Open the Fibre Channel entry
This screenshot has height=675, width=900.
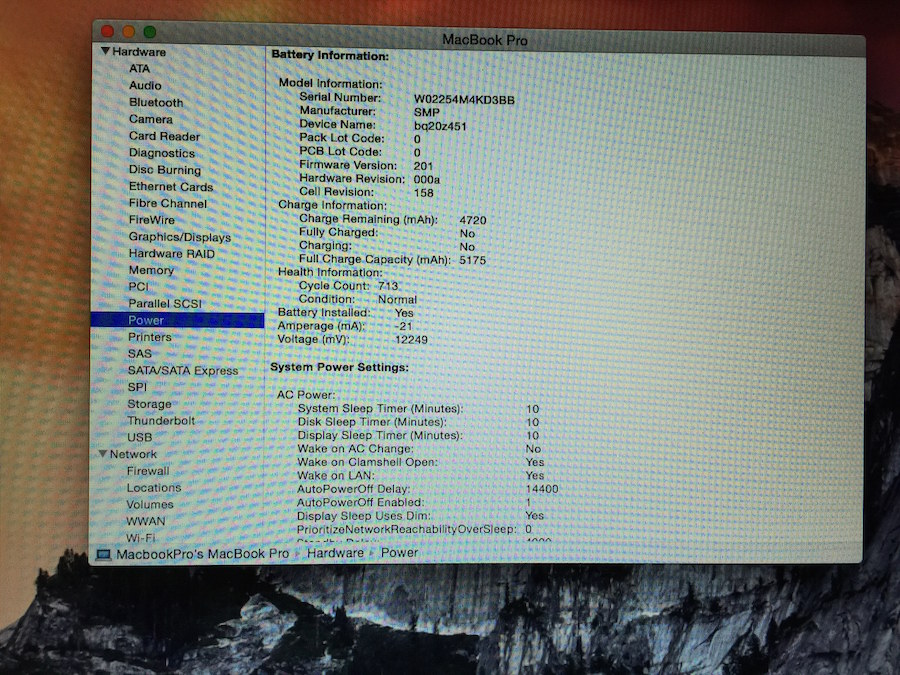click(x=168, y=203)
